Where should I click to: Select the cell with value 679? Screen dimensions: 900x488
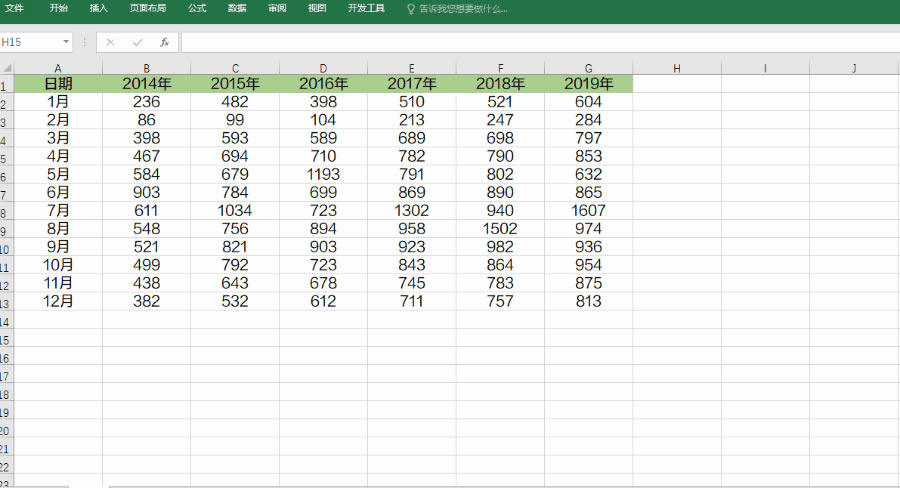click(235, 175)
